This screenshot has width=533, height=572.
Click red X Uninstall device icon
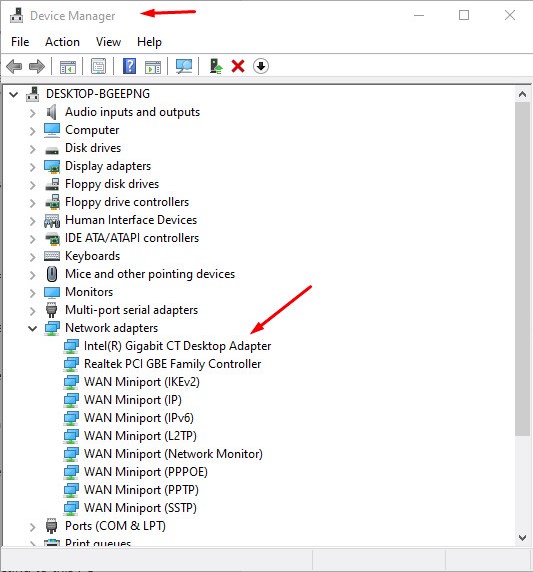pyautogui.click(x=238, y=66)
